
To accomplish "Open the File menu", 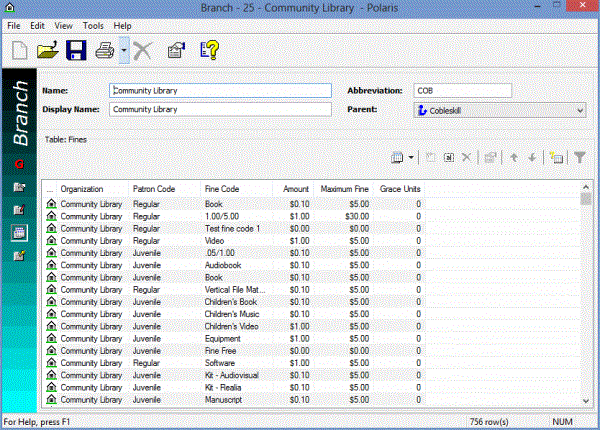I will coord(14,26).
